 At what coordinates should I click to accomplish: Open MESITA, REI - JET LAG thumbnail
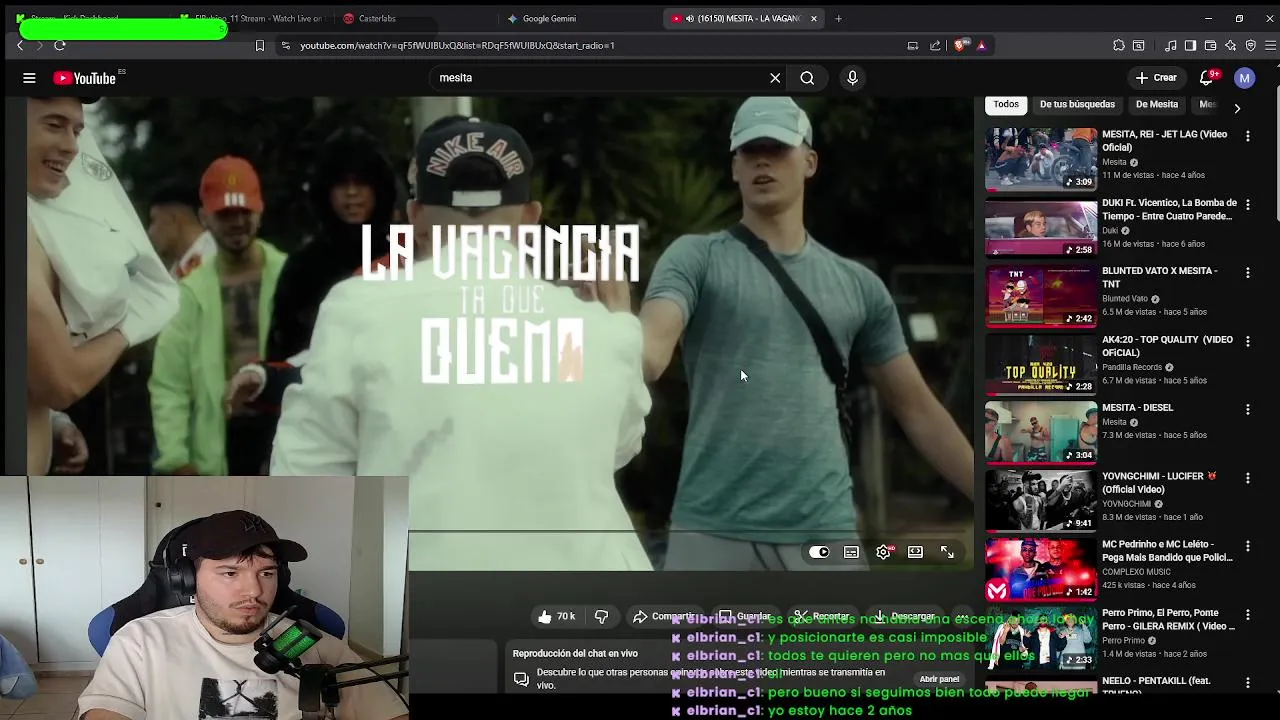point(1041,159)
